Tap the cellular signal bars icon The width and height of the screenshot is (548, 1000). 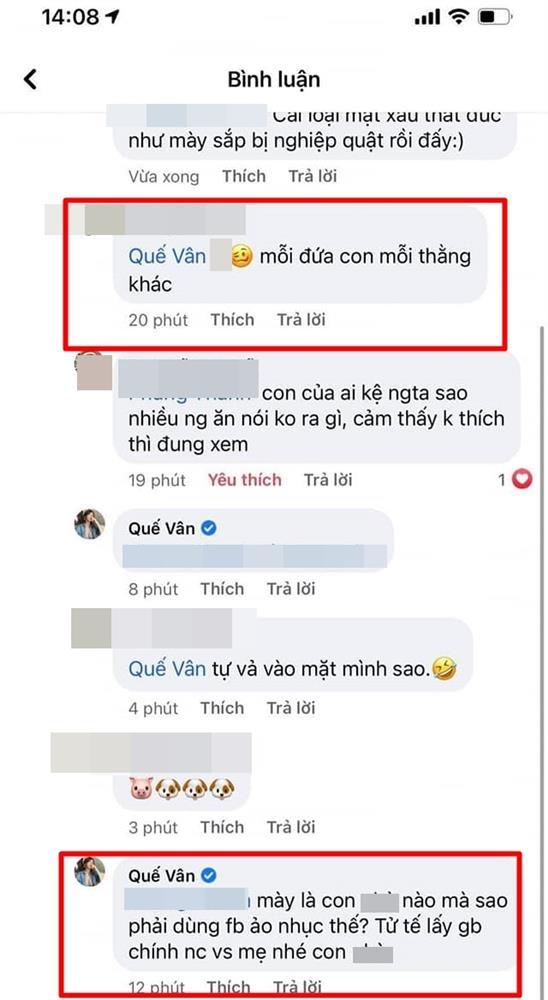[427, 18]
